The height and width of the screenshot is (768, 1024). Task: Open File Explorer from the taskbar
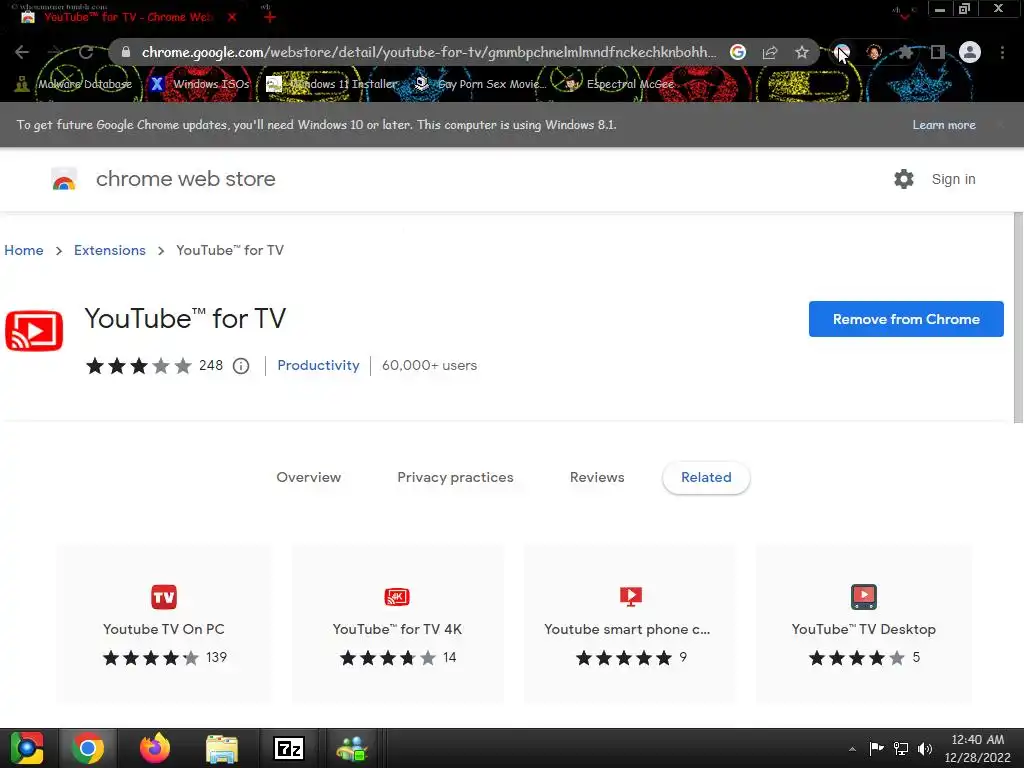222,748
